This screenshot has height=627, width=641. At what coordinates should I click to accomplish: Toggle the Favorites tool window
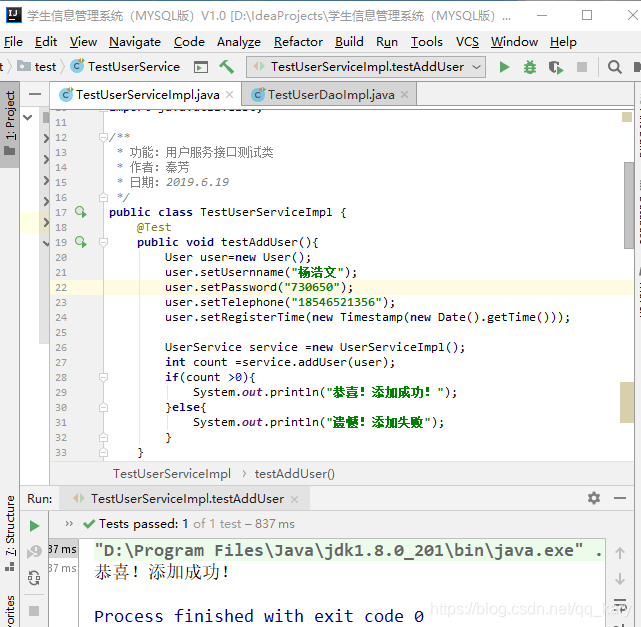9,610
